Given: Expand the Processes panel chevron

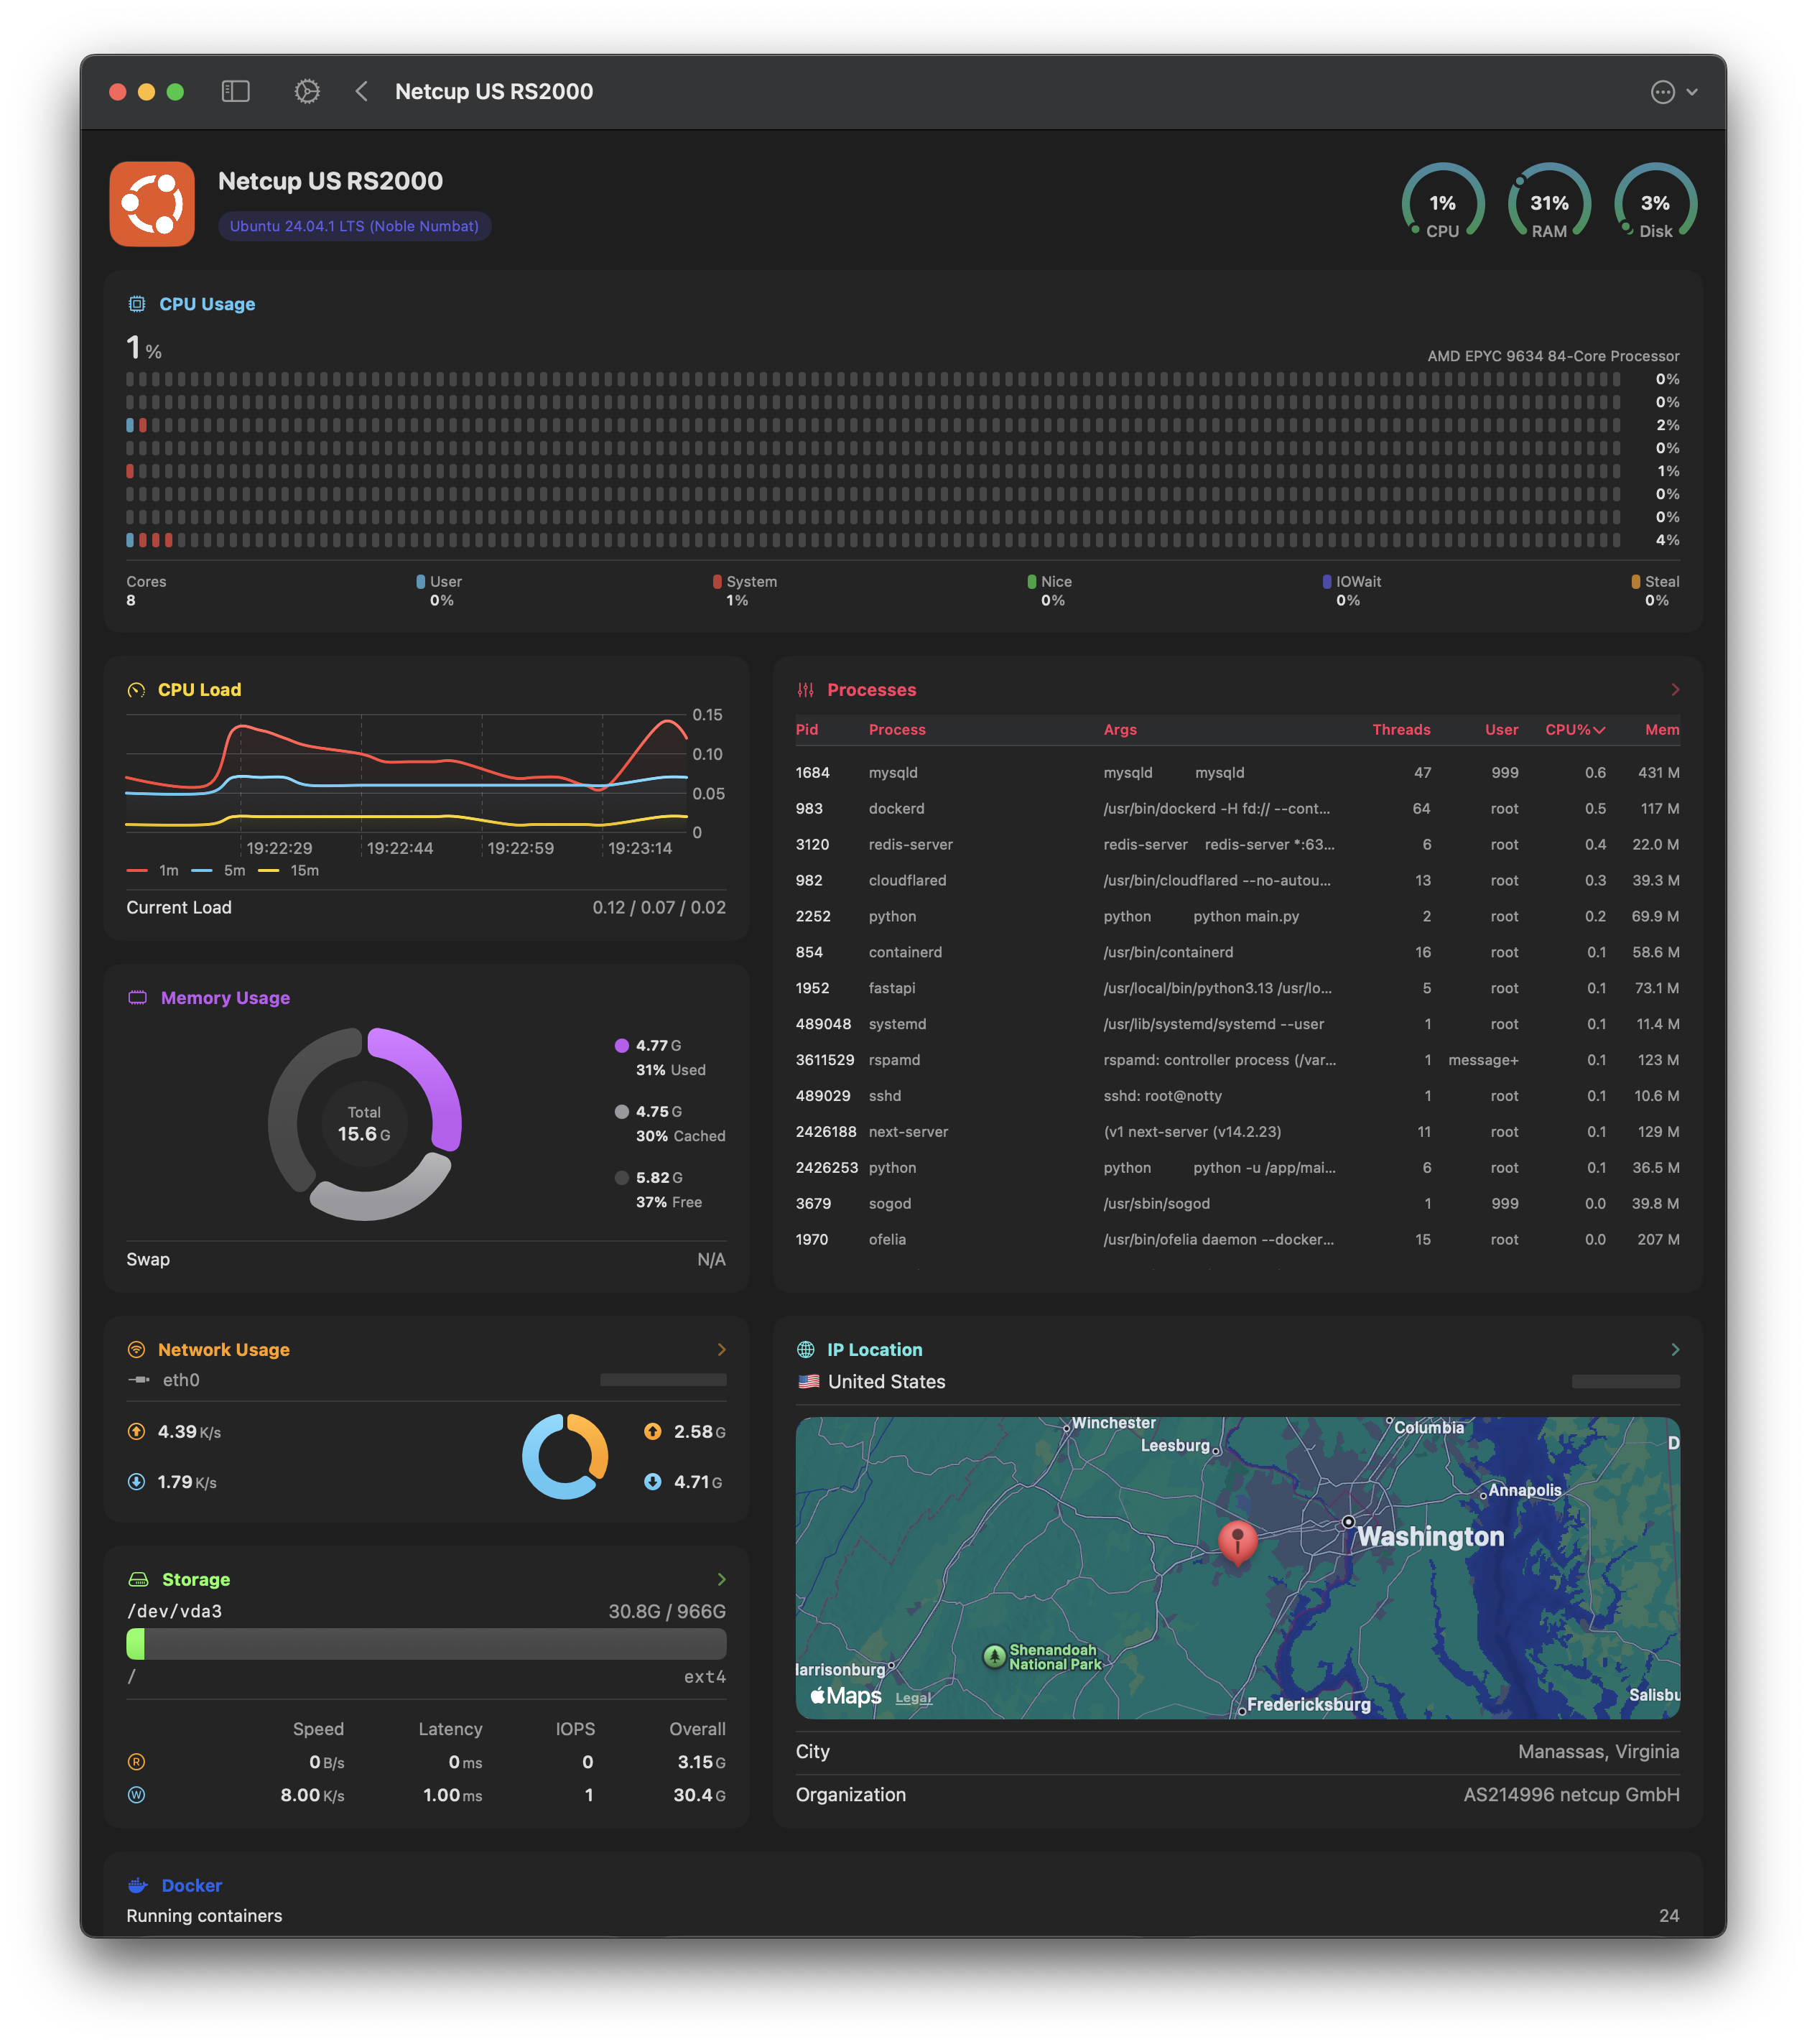Looking at the screenshot, I should (x=1675, y=690).
